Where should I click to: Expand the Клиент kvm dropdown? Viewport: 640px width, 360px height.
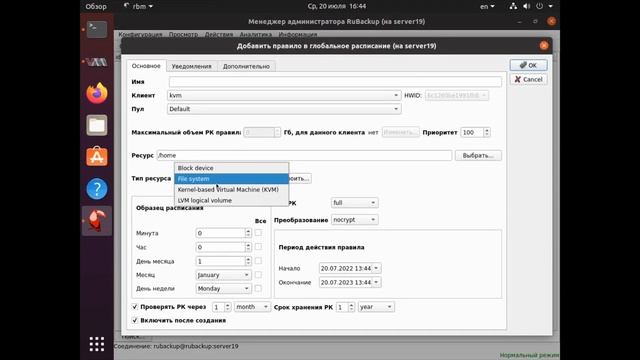[x=284, y=95]
